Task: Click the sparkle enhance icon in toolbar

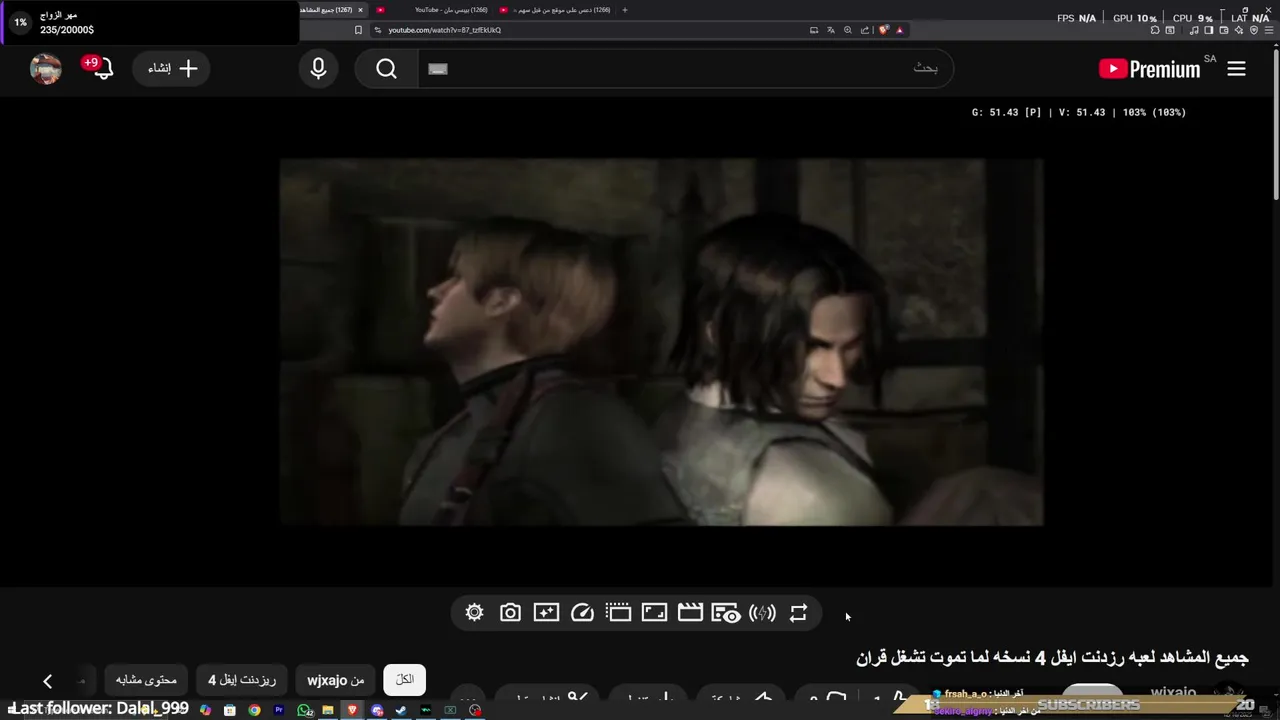Action: [x=546, y=613]
